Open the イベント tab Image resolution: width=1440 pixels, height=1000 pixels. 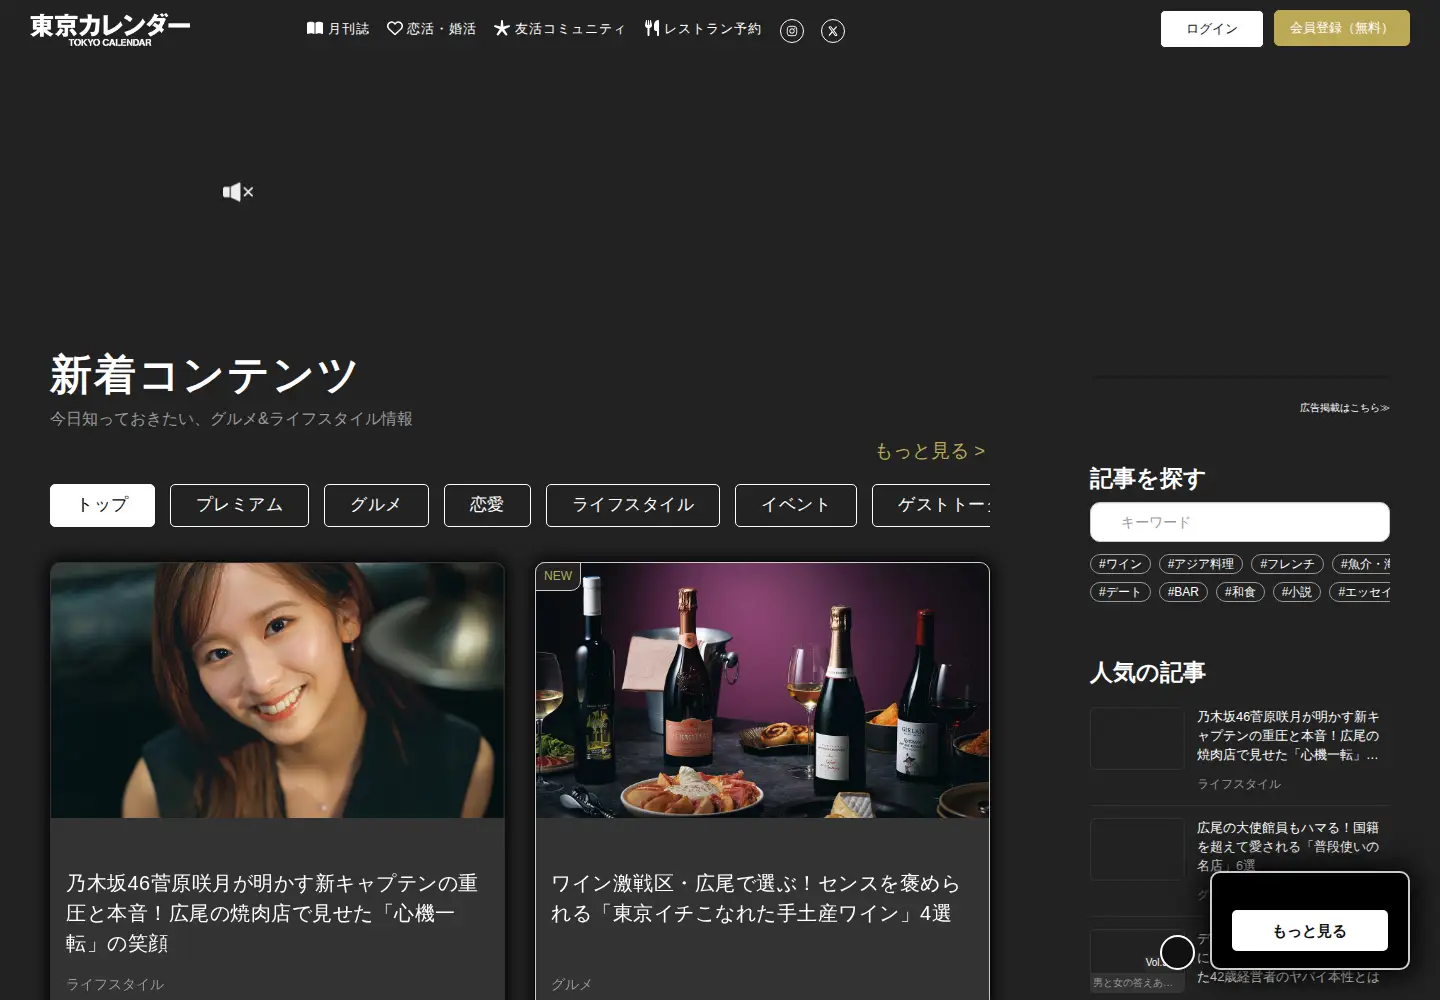point(796,505)
